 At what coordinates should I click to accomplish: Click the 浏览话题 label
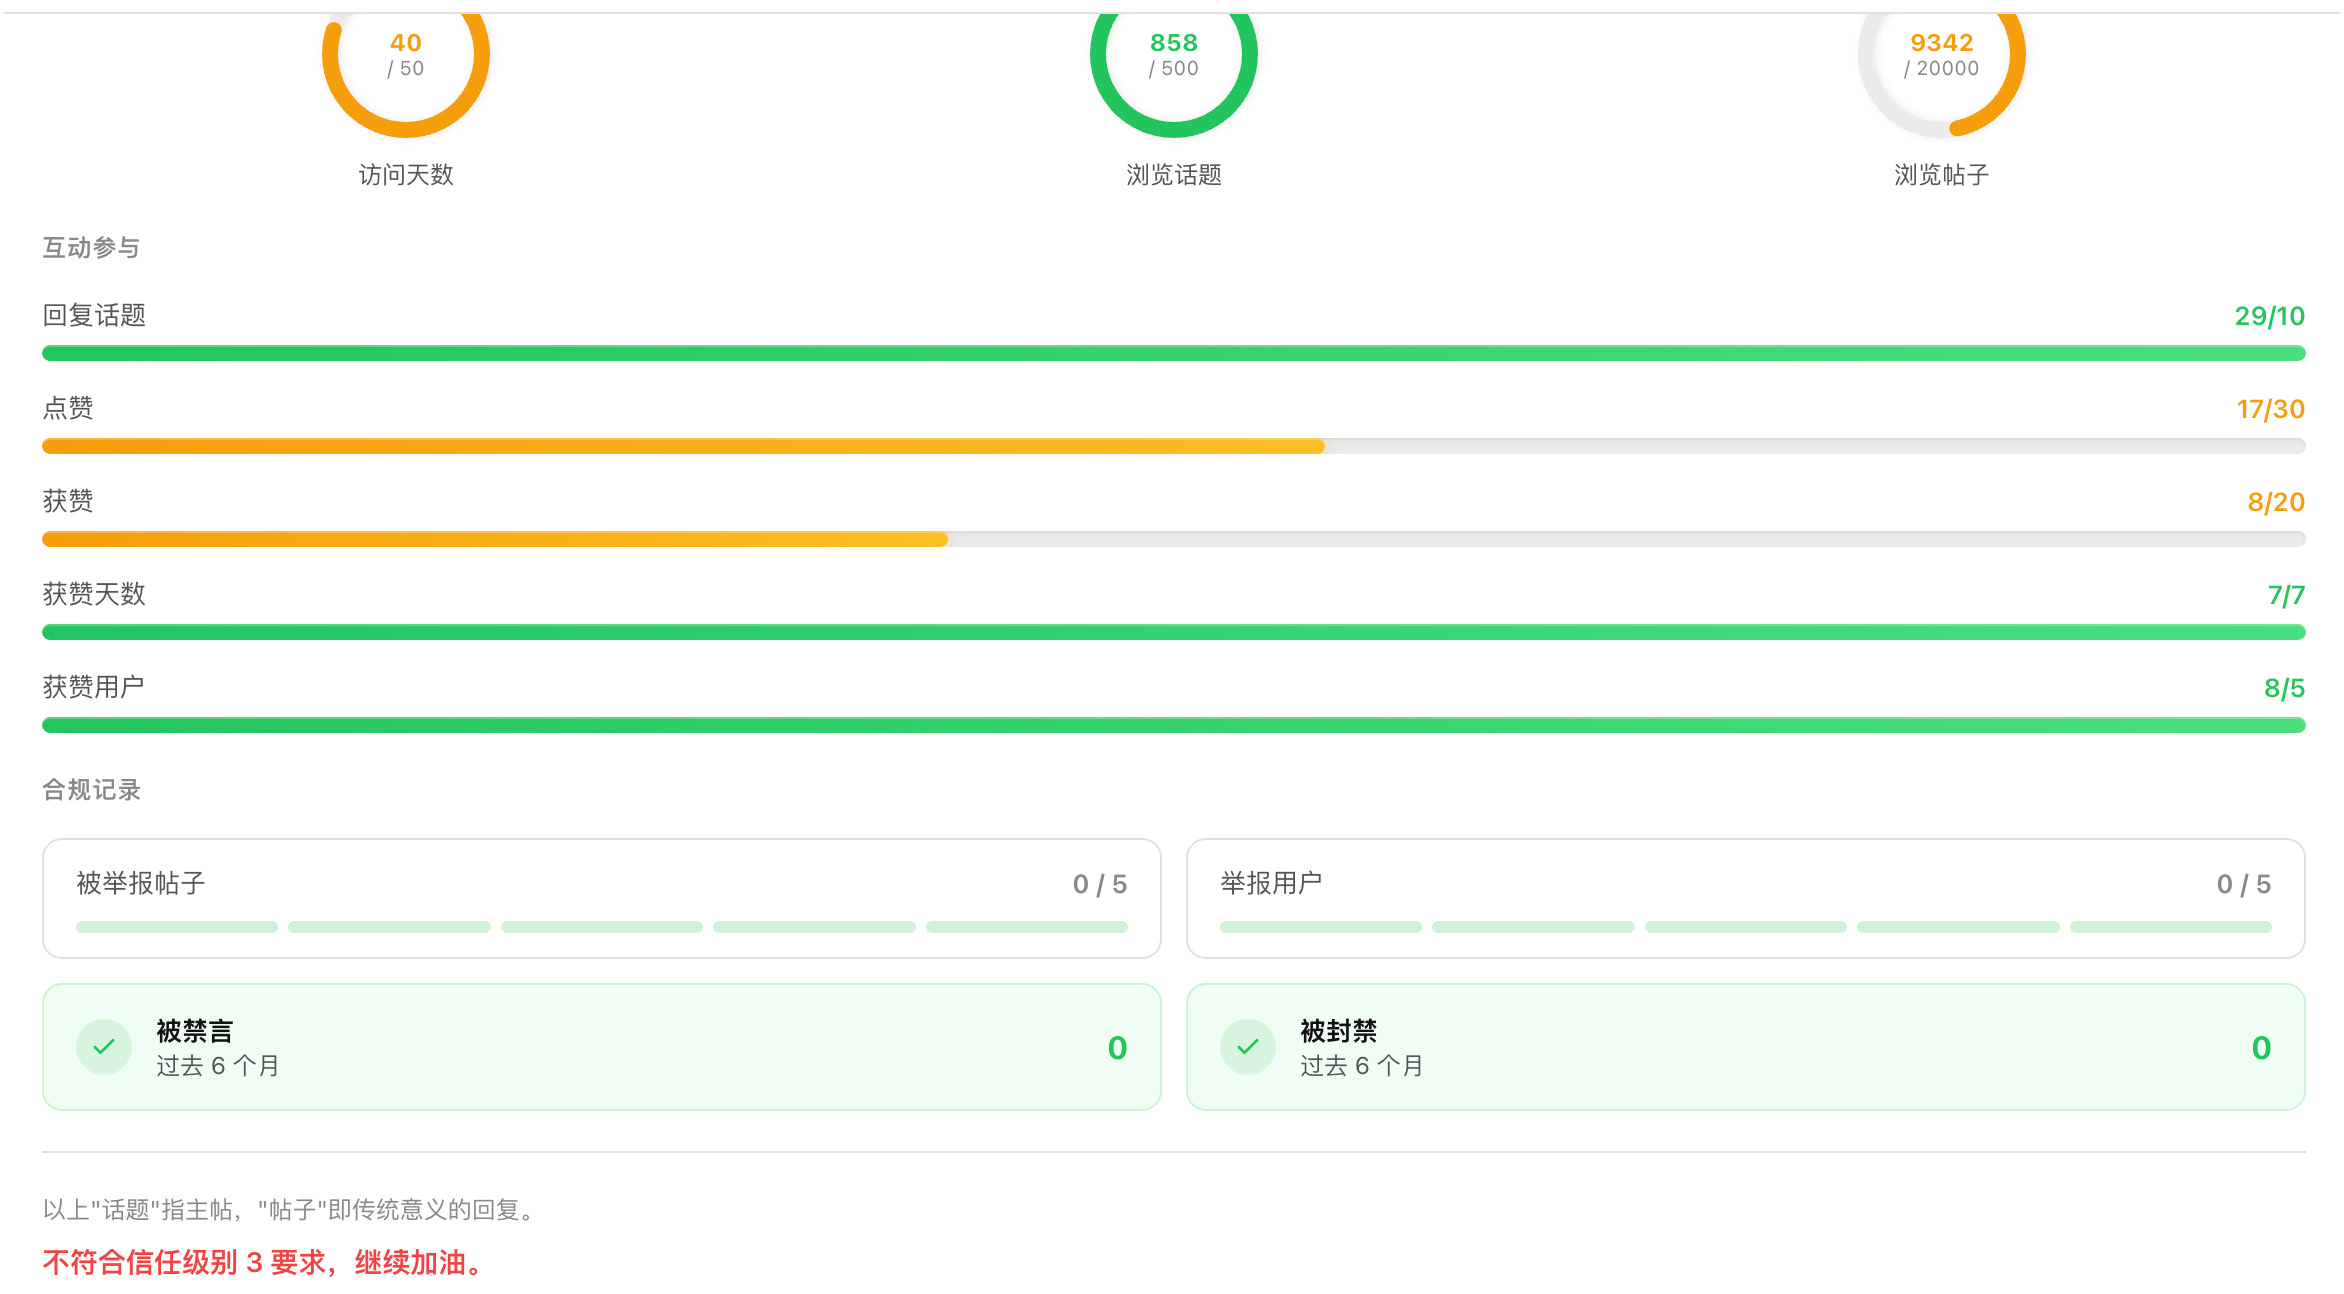pos(1174,175)
